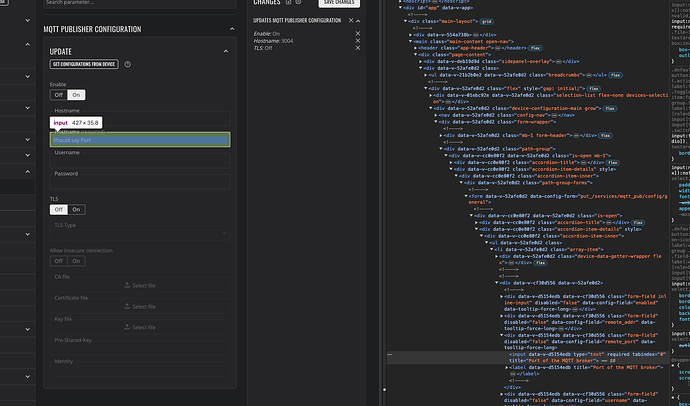Set the TLS toggle to On
Viewport: 690px width, 406px height.
click(x=76, y=209)
